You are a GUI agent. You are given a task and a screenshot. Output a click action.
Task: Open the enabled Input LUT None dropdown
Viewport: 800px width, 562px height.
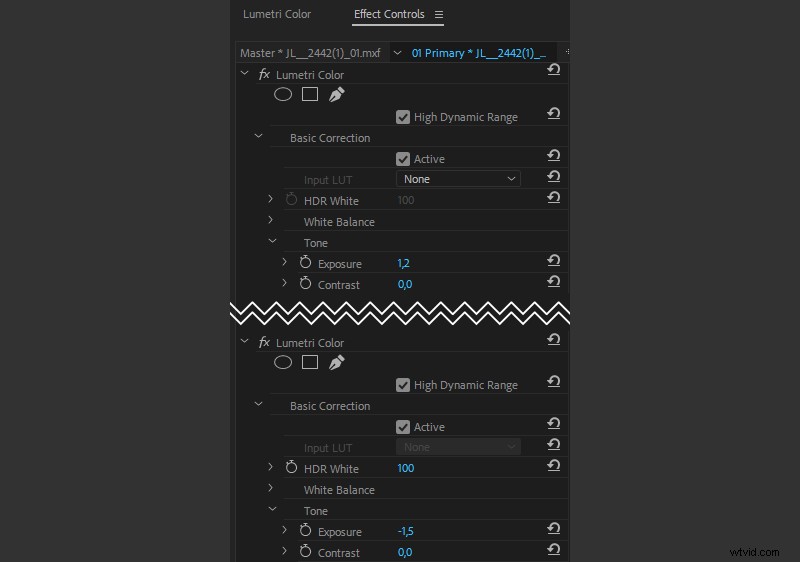click(x=458, y=179)
